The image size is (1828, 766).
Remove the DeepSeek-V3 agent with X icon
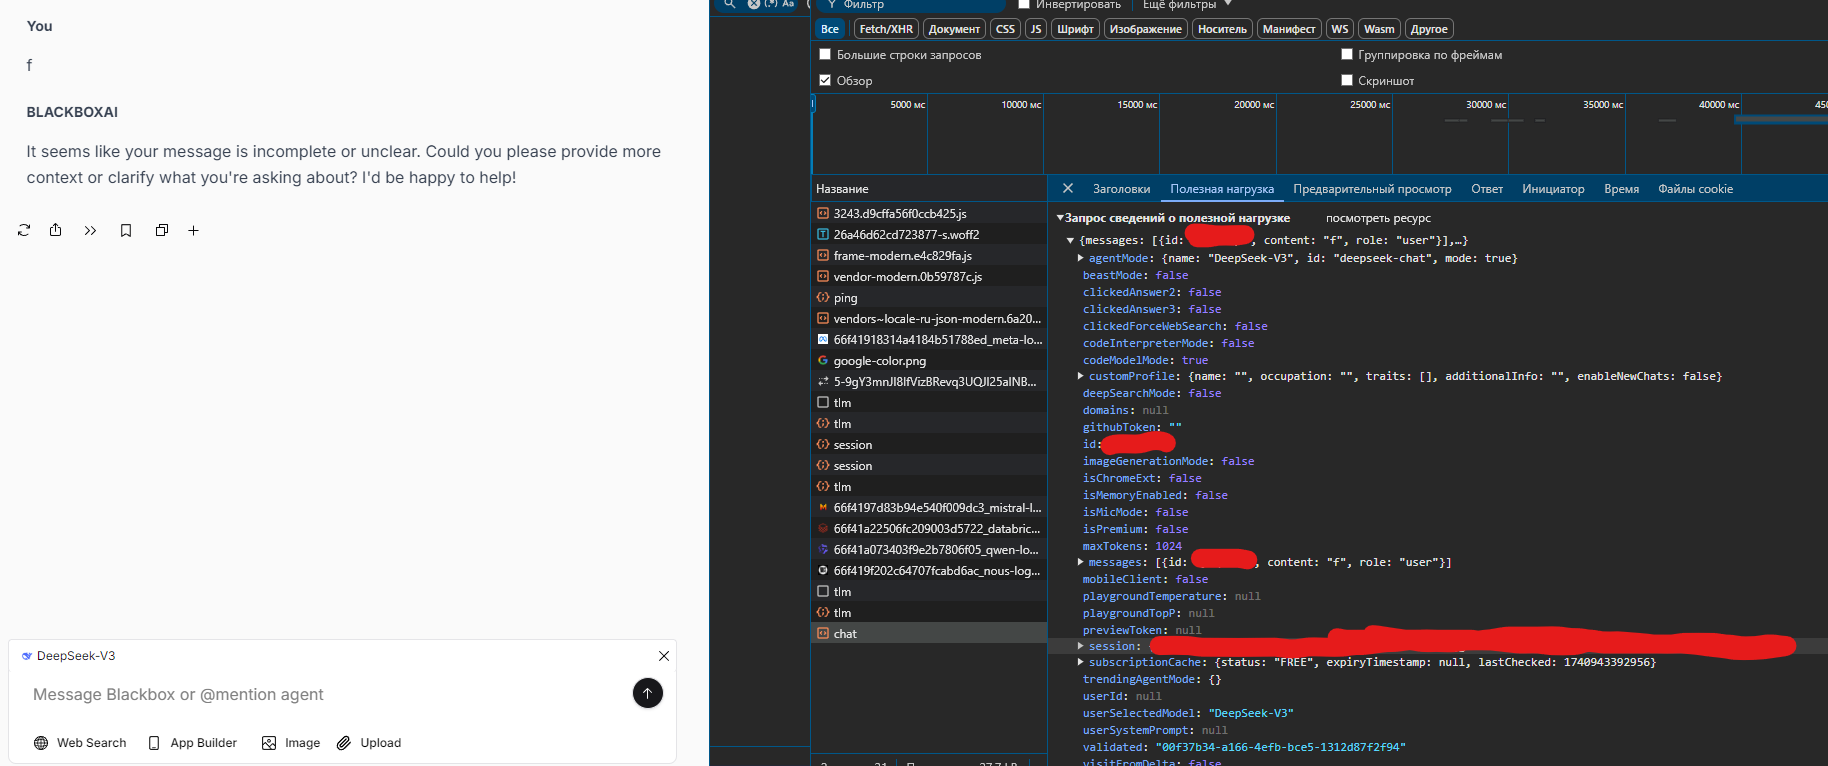tap(664, 656)
